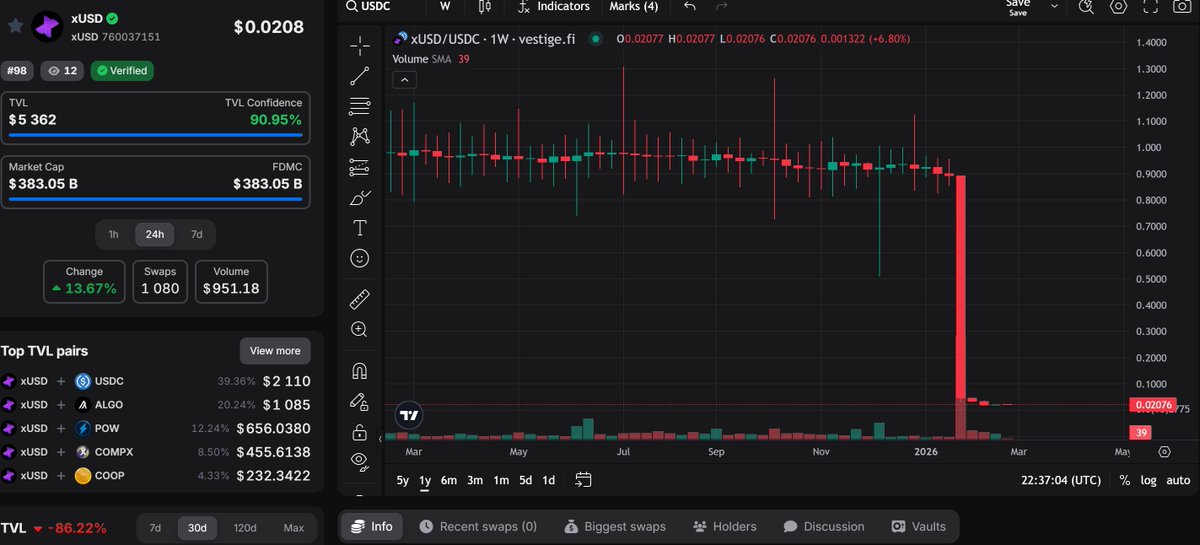
Task: Select the brush drawing tool
Action: [x=360, y=198]
